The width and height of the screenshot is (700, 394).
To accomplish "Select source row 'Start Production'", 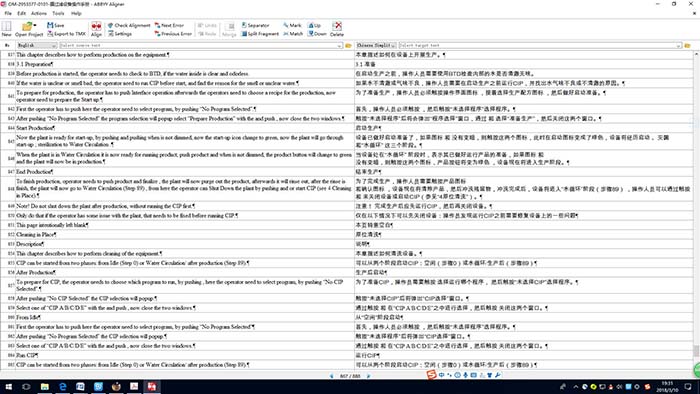I will 185,128.
